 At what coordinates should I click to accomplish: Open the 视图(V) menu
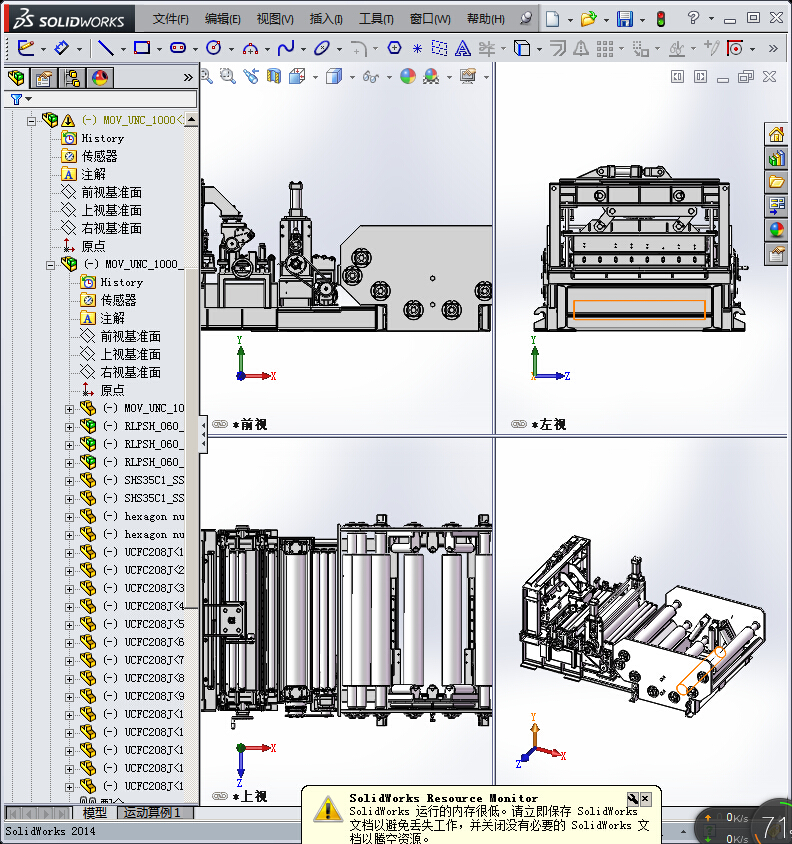pyautogui.click(x=275, y=19)
